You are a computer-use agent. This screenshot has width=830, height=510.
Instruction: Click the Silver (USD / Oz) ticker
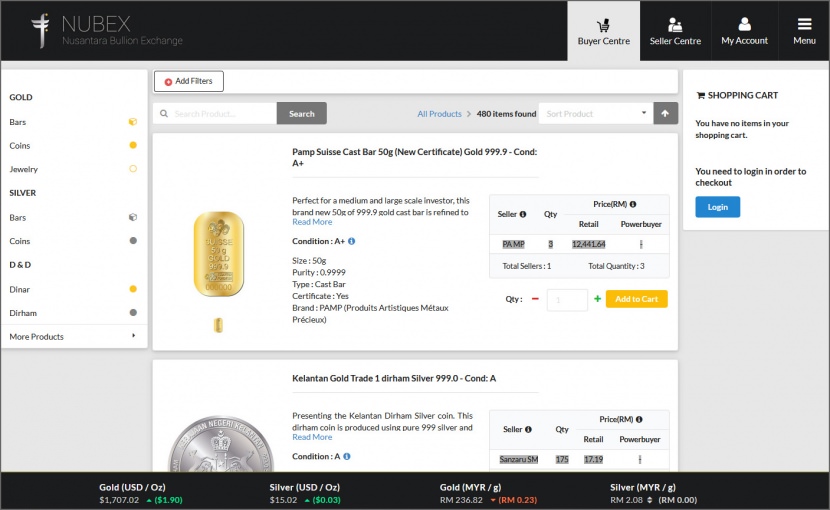[x=305, y=493]
